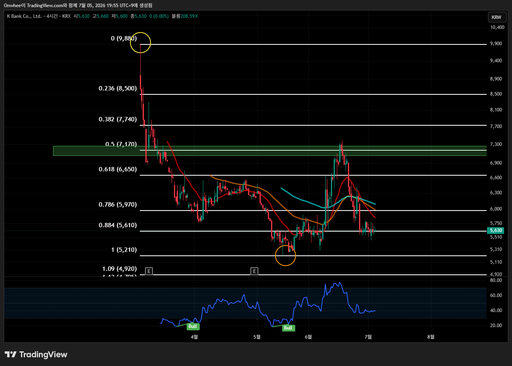
Task: Click the 6,000 price axis label
Action: (x=496, y=209)
